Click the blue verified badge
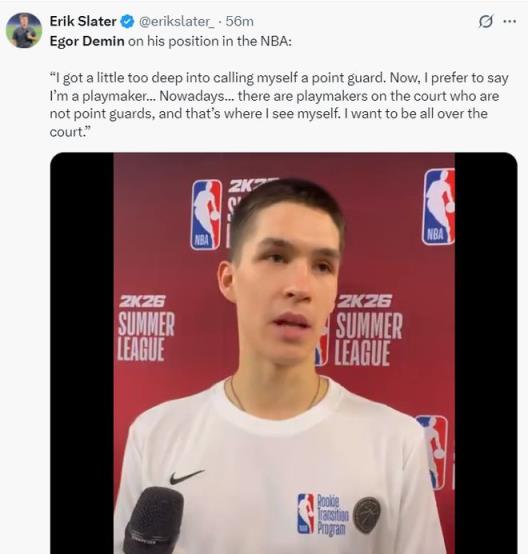The image size is (528, 554). coord(127,22)
